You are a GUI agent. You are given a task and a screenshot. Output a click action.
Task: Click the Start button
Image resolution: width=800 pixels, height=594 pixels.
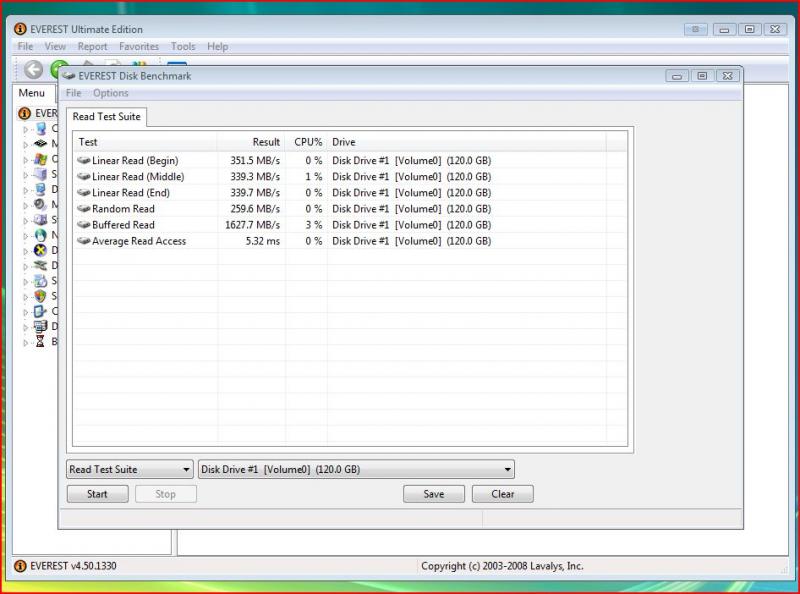[97, 494]
